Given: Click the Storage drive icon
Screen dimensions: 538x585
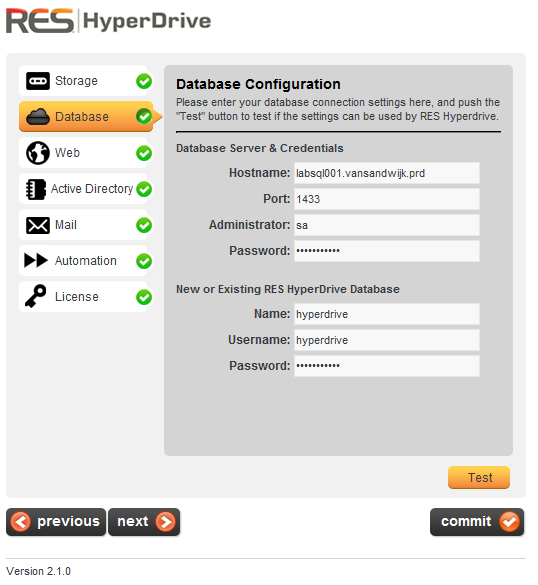Looking at the screenshot, I should pyautogui.click(x=37, y=81).
